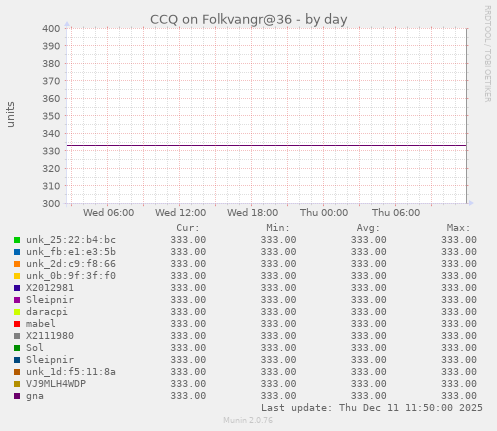Select the mabel legend label

[41, 324]
